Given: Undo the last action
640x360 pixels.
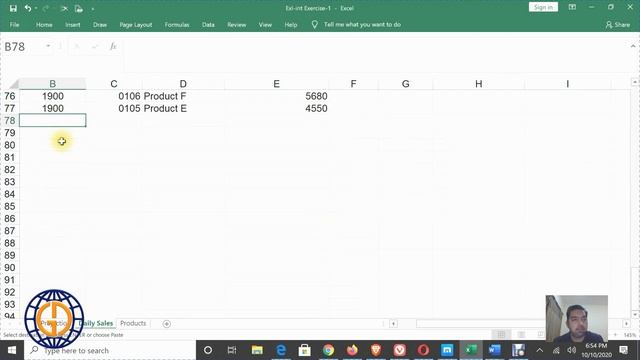Looking at the screenshot, I should coord(27,8).
